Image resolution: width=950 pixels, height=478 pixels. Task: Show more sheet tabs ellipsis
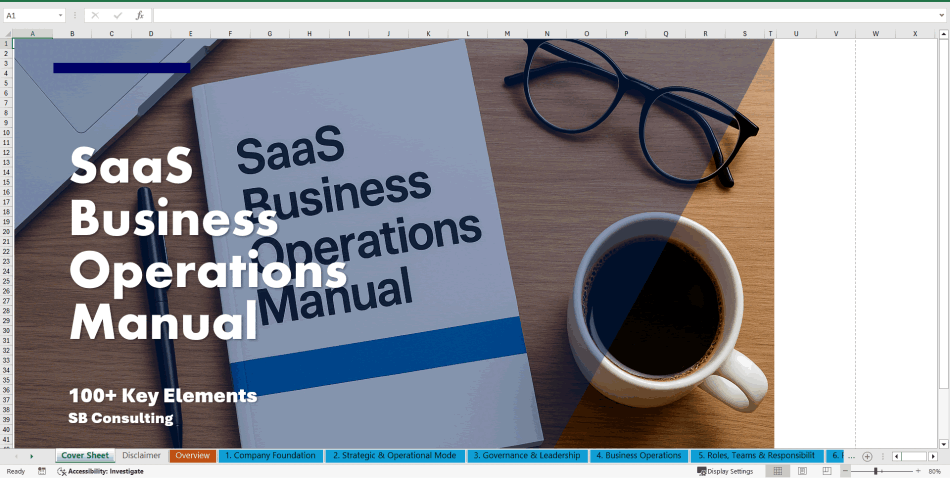851,456
